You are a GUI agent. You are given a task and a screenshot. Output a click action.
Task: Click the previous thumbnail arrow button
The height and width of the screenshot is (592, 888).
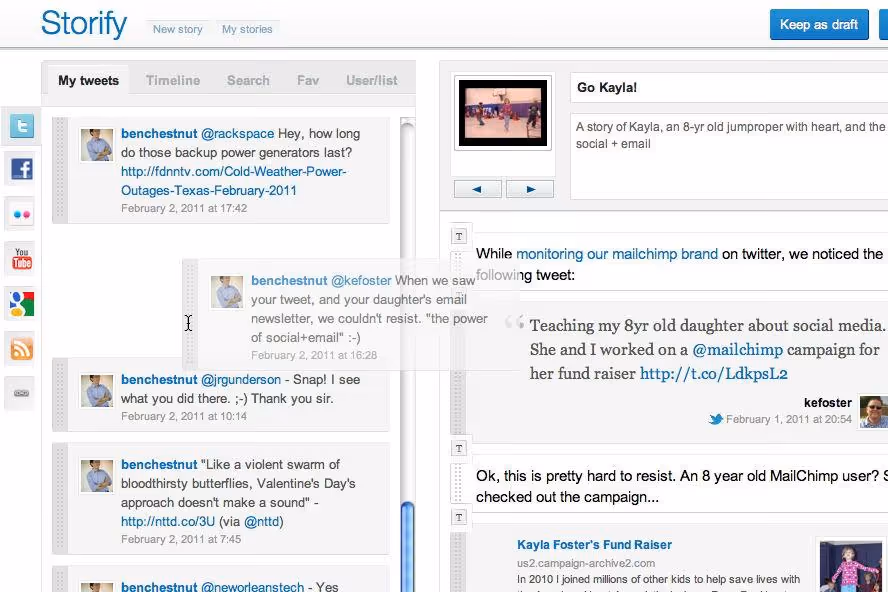477,189
